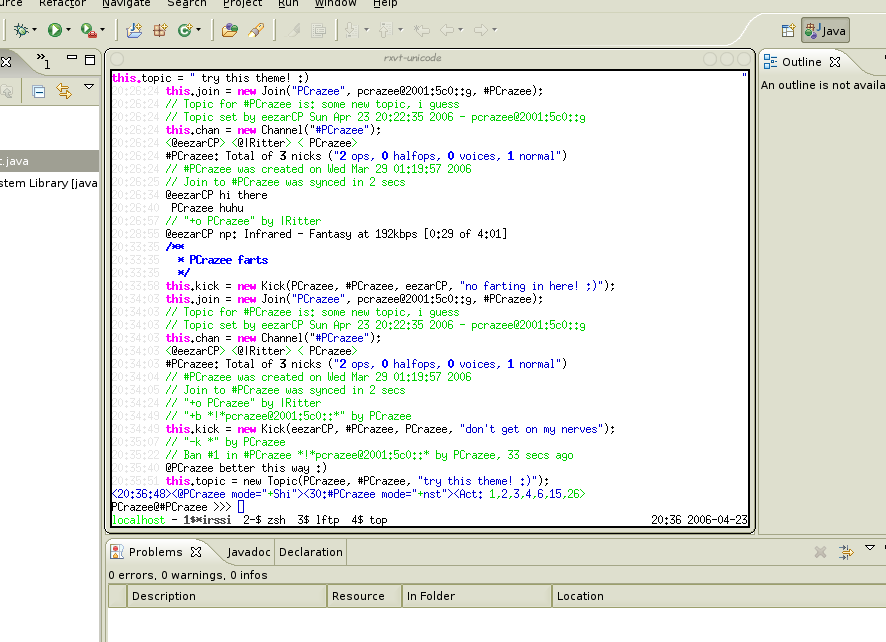
Task: Click the Debug bug icon in toolbar
Action: coord(20,31)
